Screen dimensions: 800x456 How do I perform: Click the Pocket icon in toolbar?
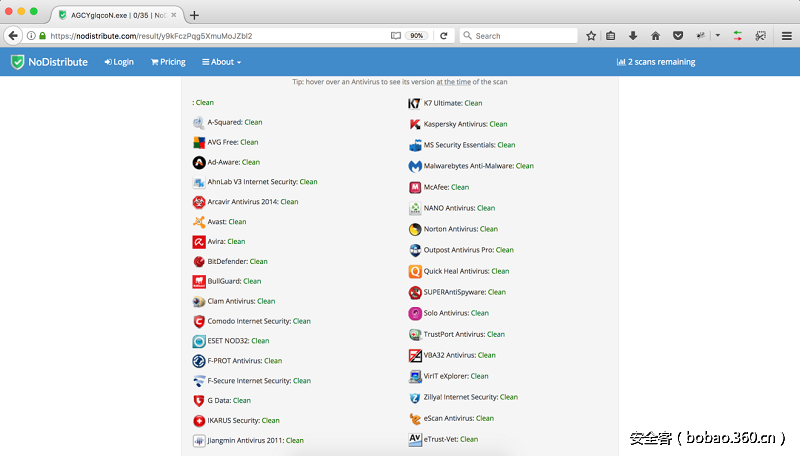click(677, 35)
